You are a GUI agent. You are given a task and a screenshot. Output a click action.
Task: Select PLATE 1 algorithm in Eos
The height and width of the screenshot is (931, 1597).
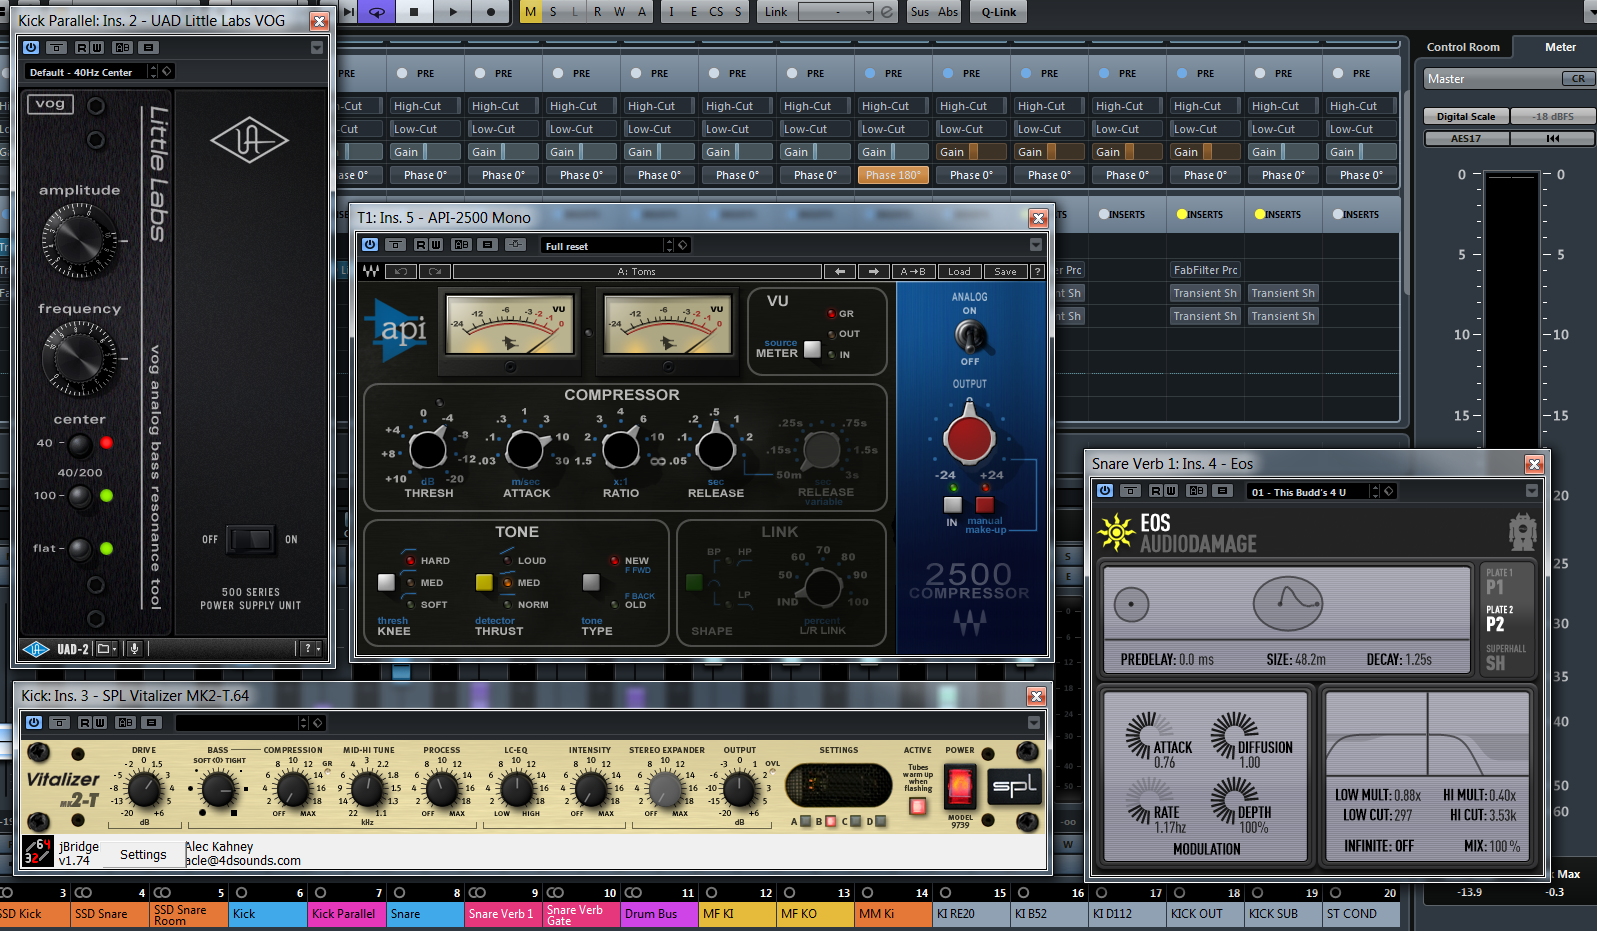(x=1499, y=582)
